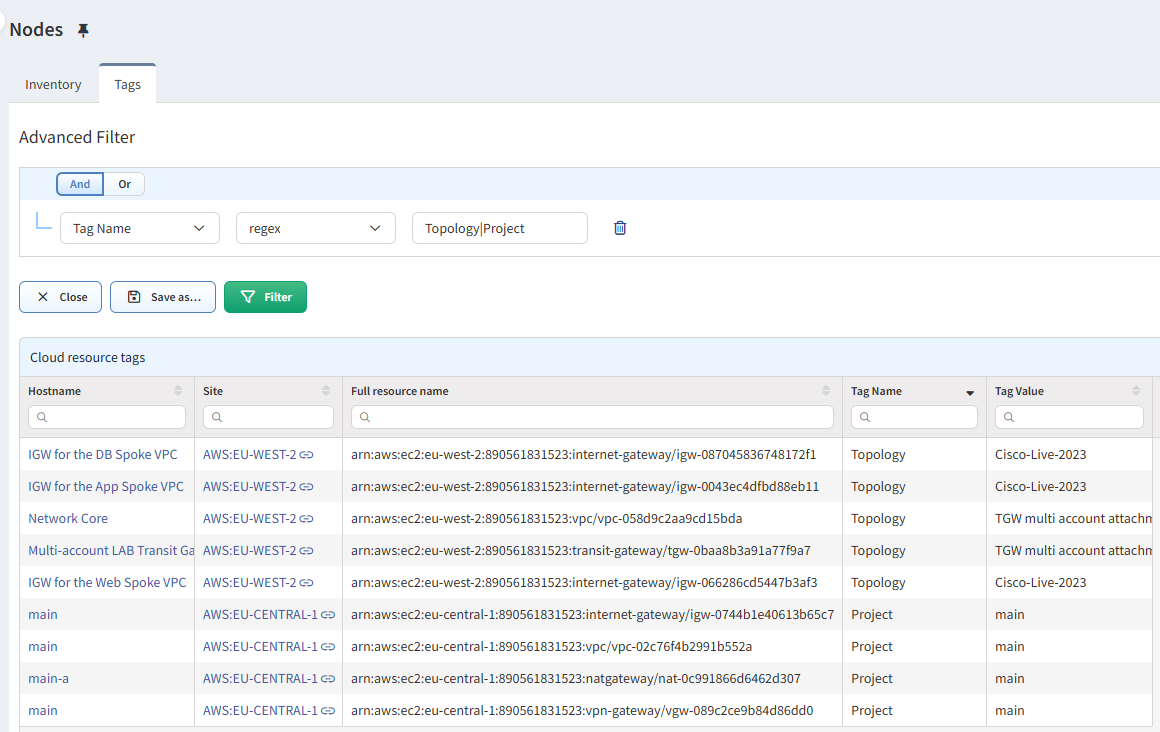This screenshot has width=1160, height=732.
Task: Click the sort icon on the Site column
Action: click(x=324, y=390)
